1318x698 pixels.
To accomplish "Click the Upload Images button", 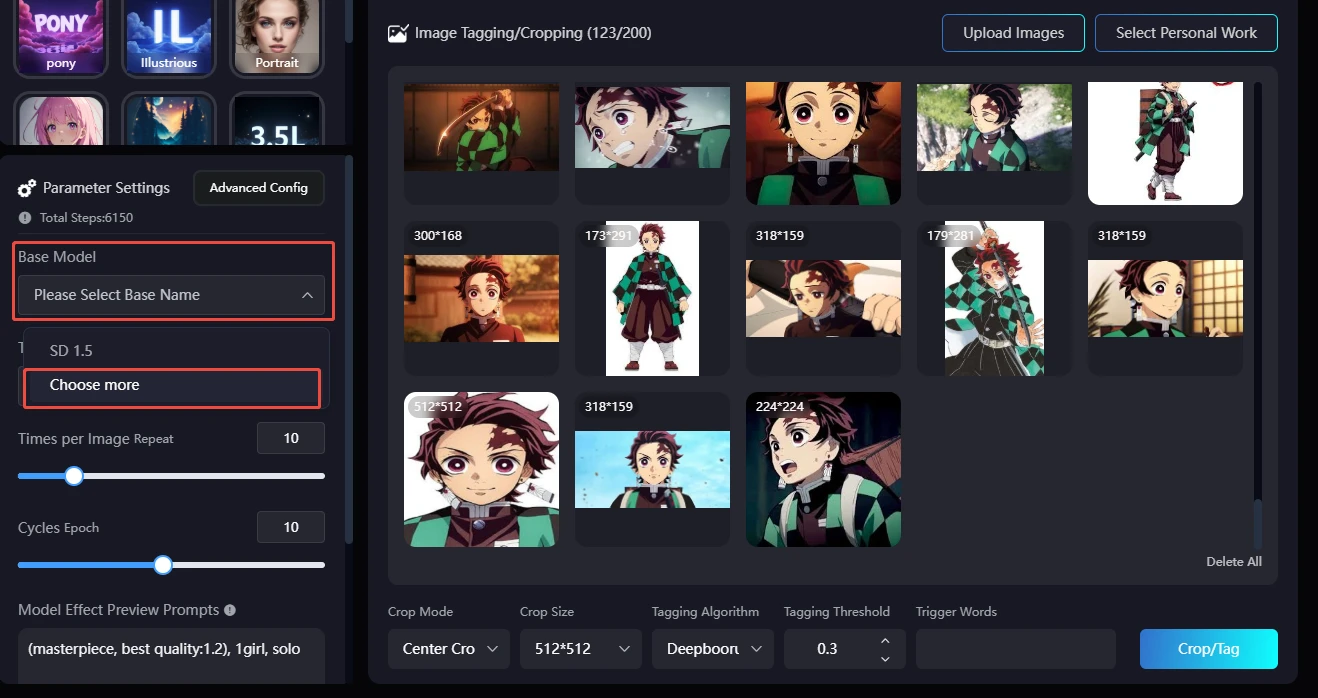I will (1013, 33).
